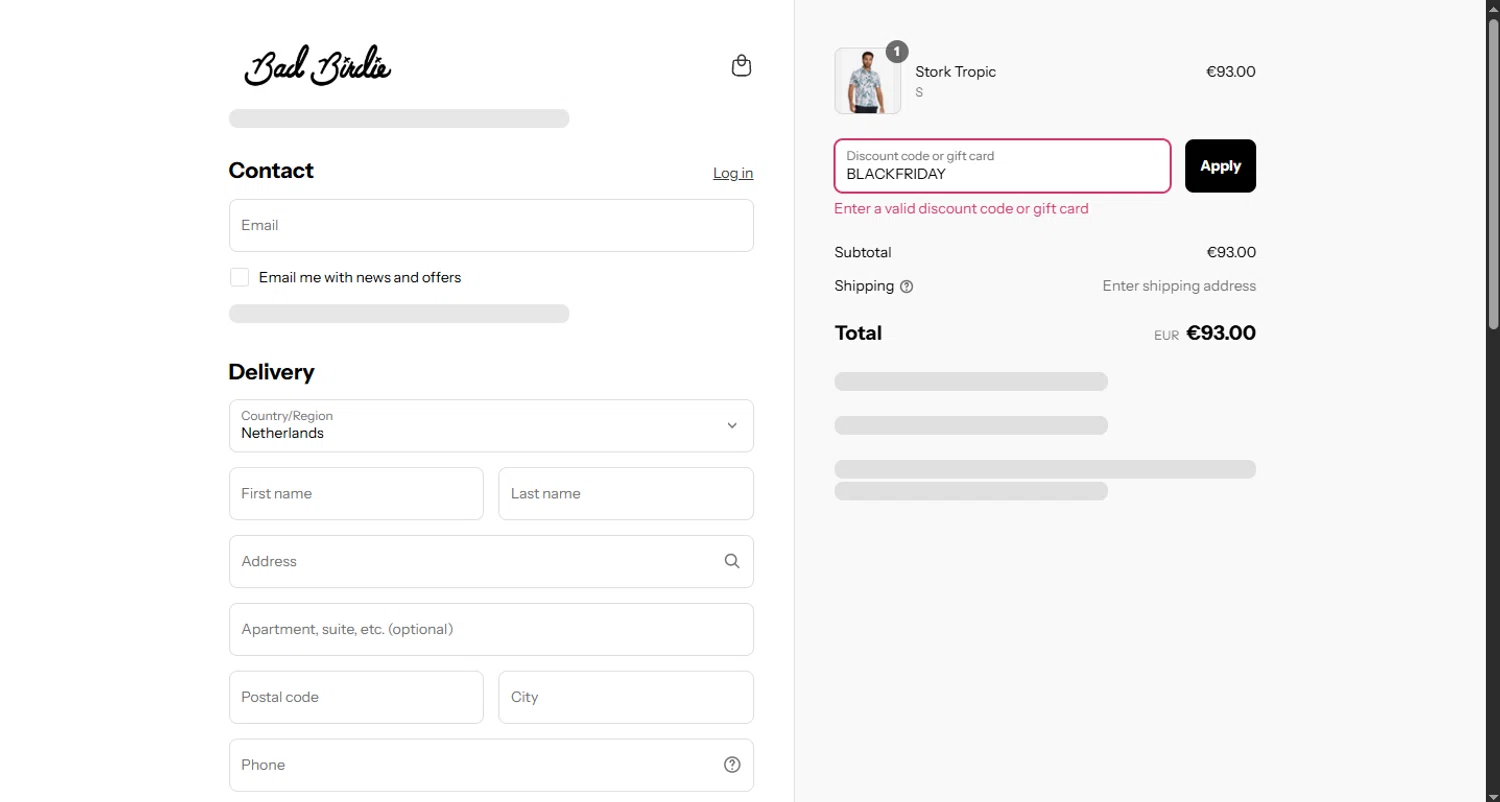Focus the Phone input field
Image resolution: width=1500 pixels, height=802 pixels.
491,765
